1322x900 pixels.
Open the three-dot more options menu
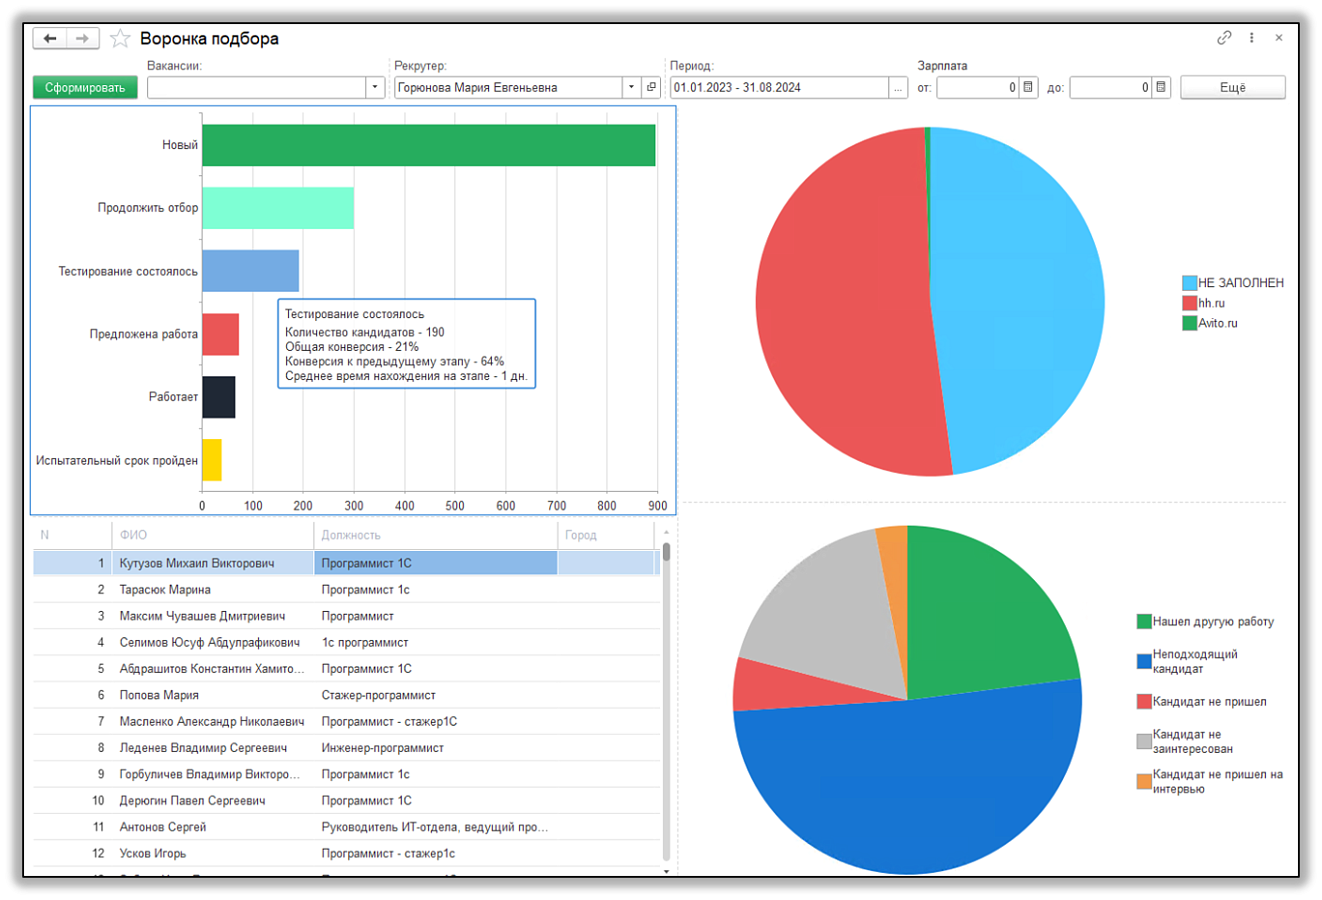(x=1252, y=38)
